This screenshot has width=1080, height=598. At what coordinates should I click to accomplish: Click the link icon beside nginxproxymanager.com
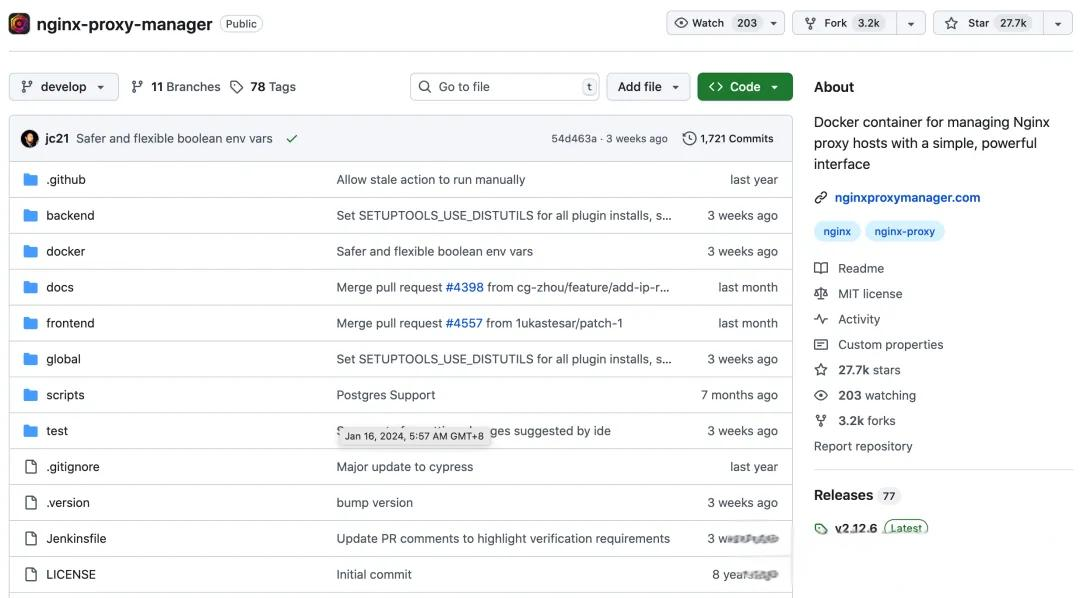(x=821, y=198)
